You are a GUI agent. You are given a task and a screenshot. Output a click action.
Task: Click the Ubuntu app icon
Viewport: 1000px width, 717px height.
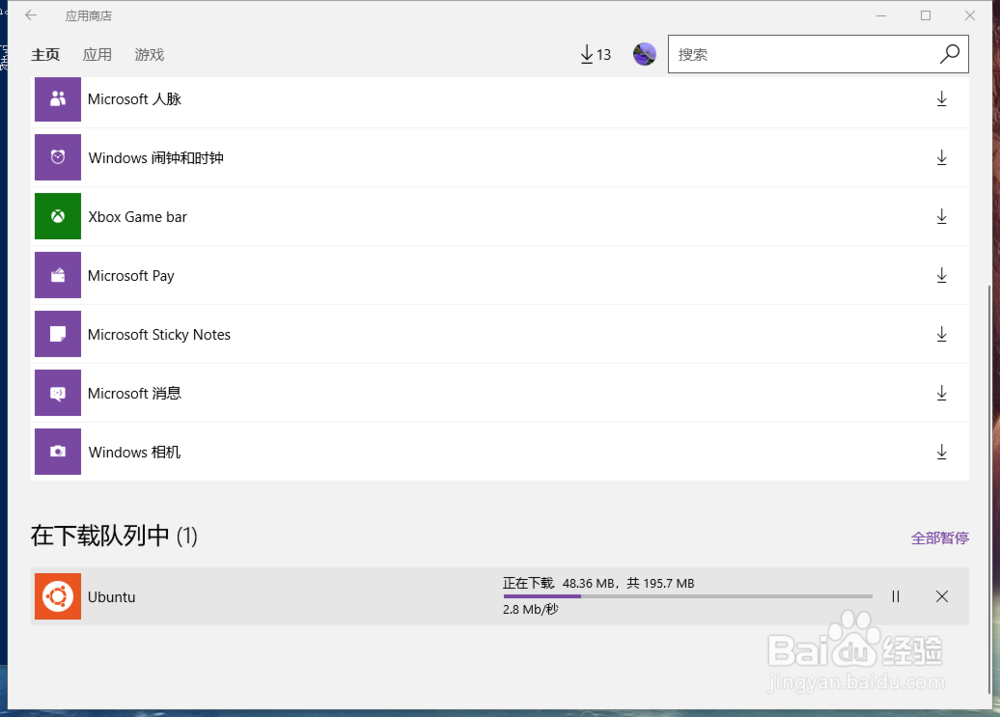point(57,596)
